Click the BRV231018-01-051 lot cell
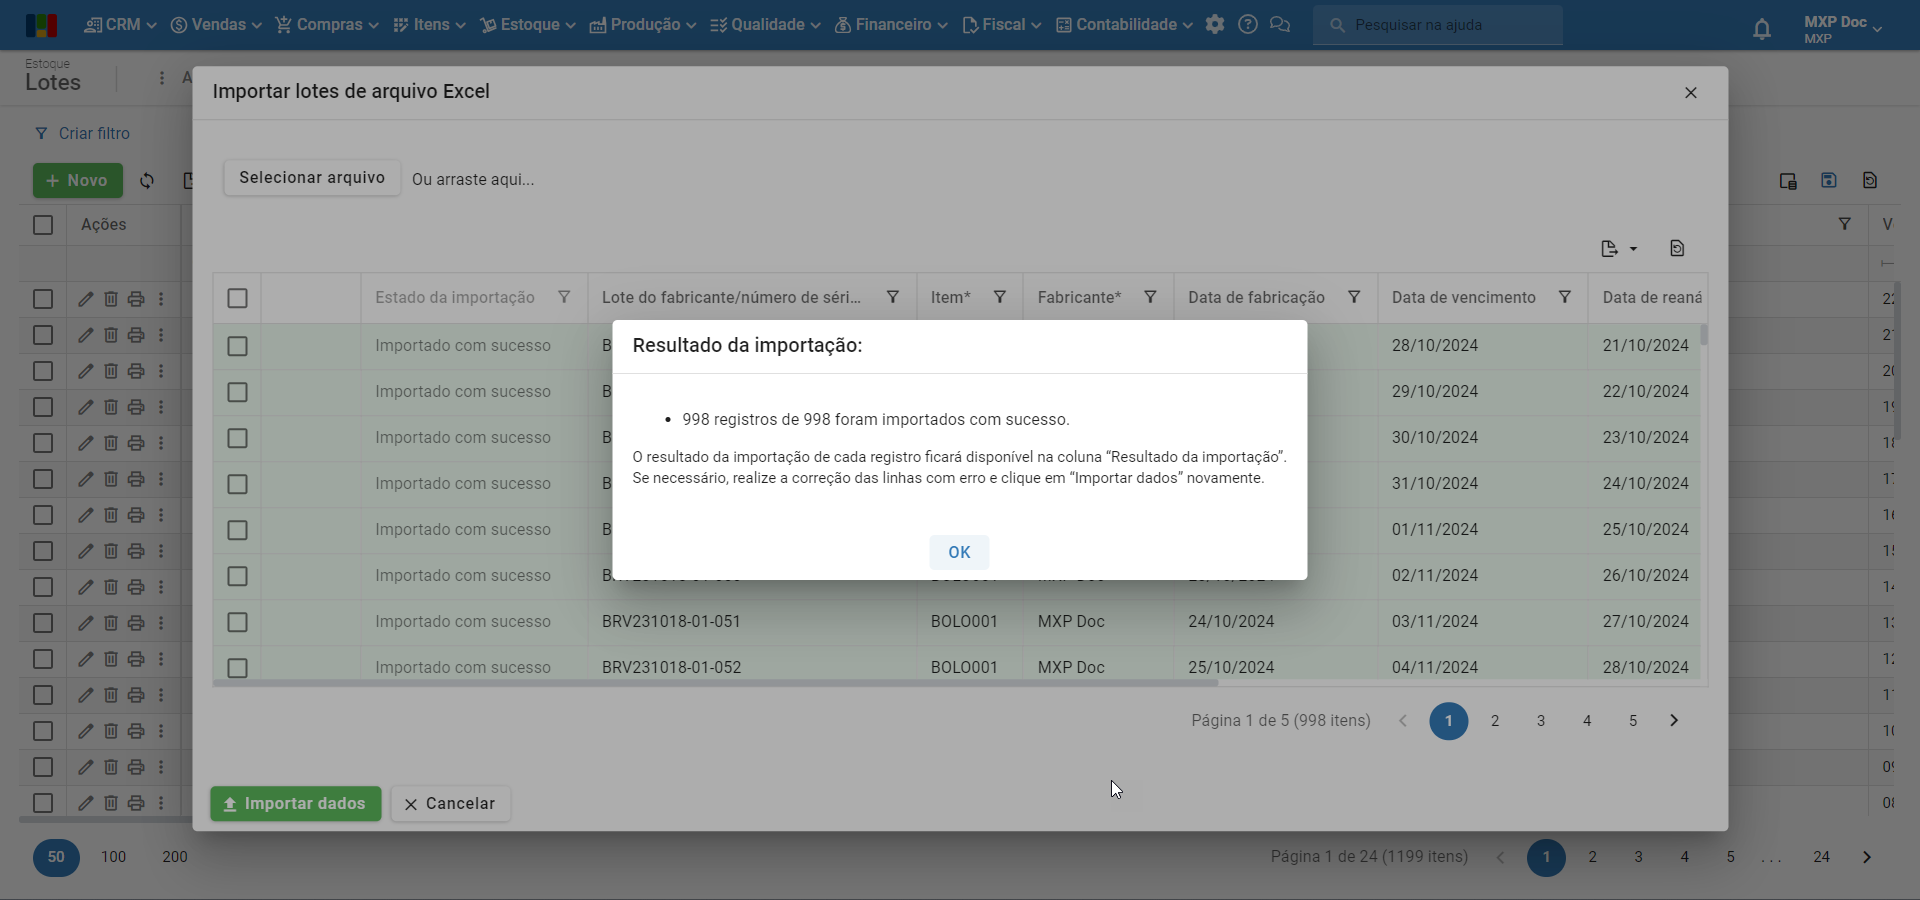The width and height of the screenshot is (1920, 900). point(752,622)
